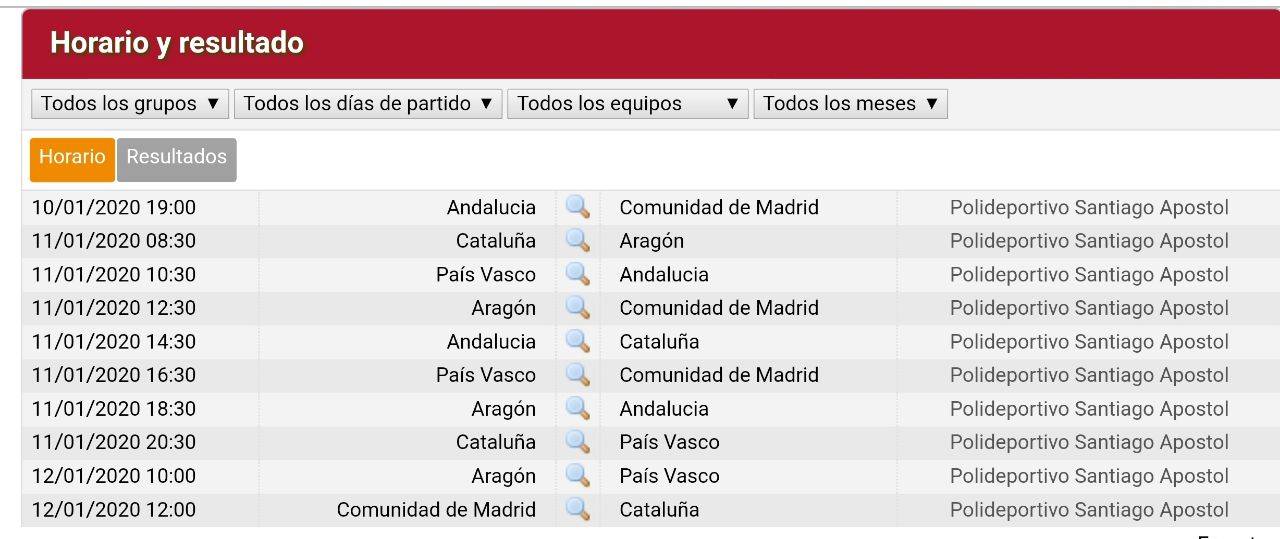Viewport: 1280px width, 539px height.
Task: Click magnifier icon for Andalucia vs Comunidad de Madrid
Action: tap(577, 207)
